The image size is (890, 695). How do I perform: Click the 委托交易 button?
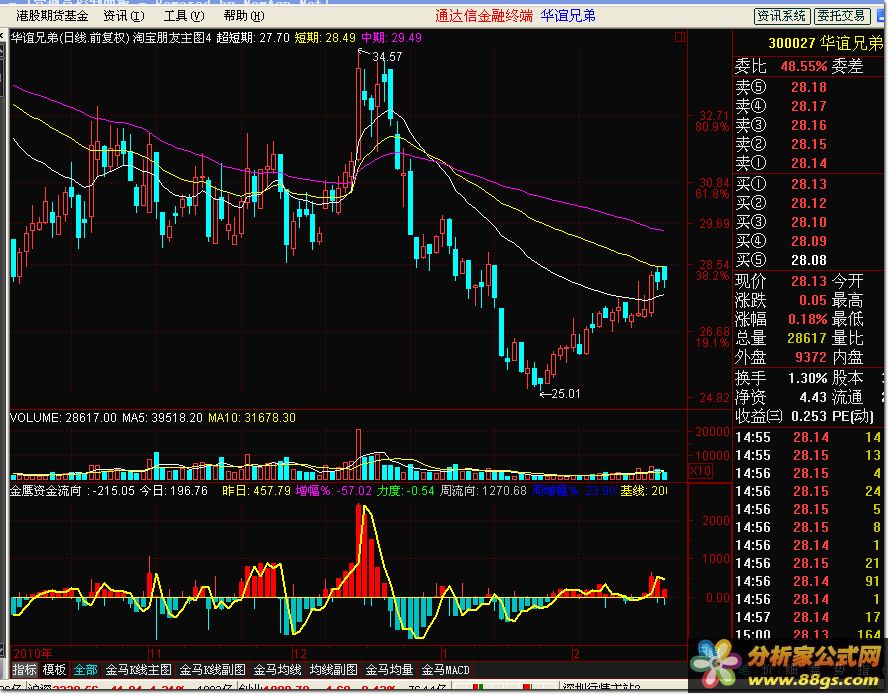(x=842, y=16)
